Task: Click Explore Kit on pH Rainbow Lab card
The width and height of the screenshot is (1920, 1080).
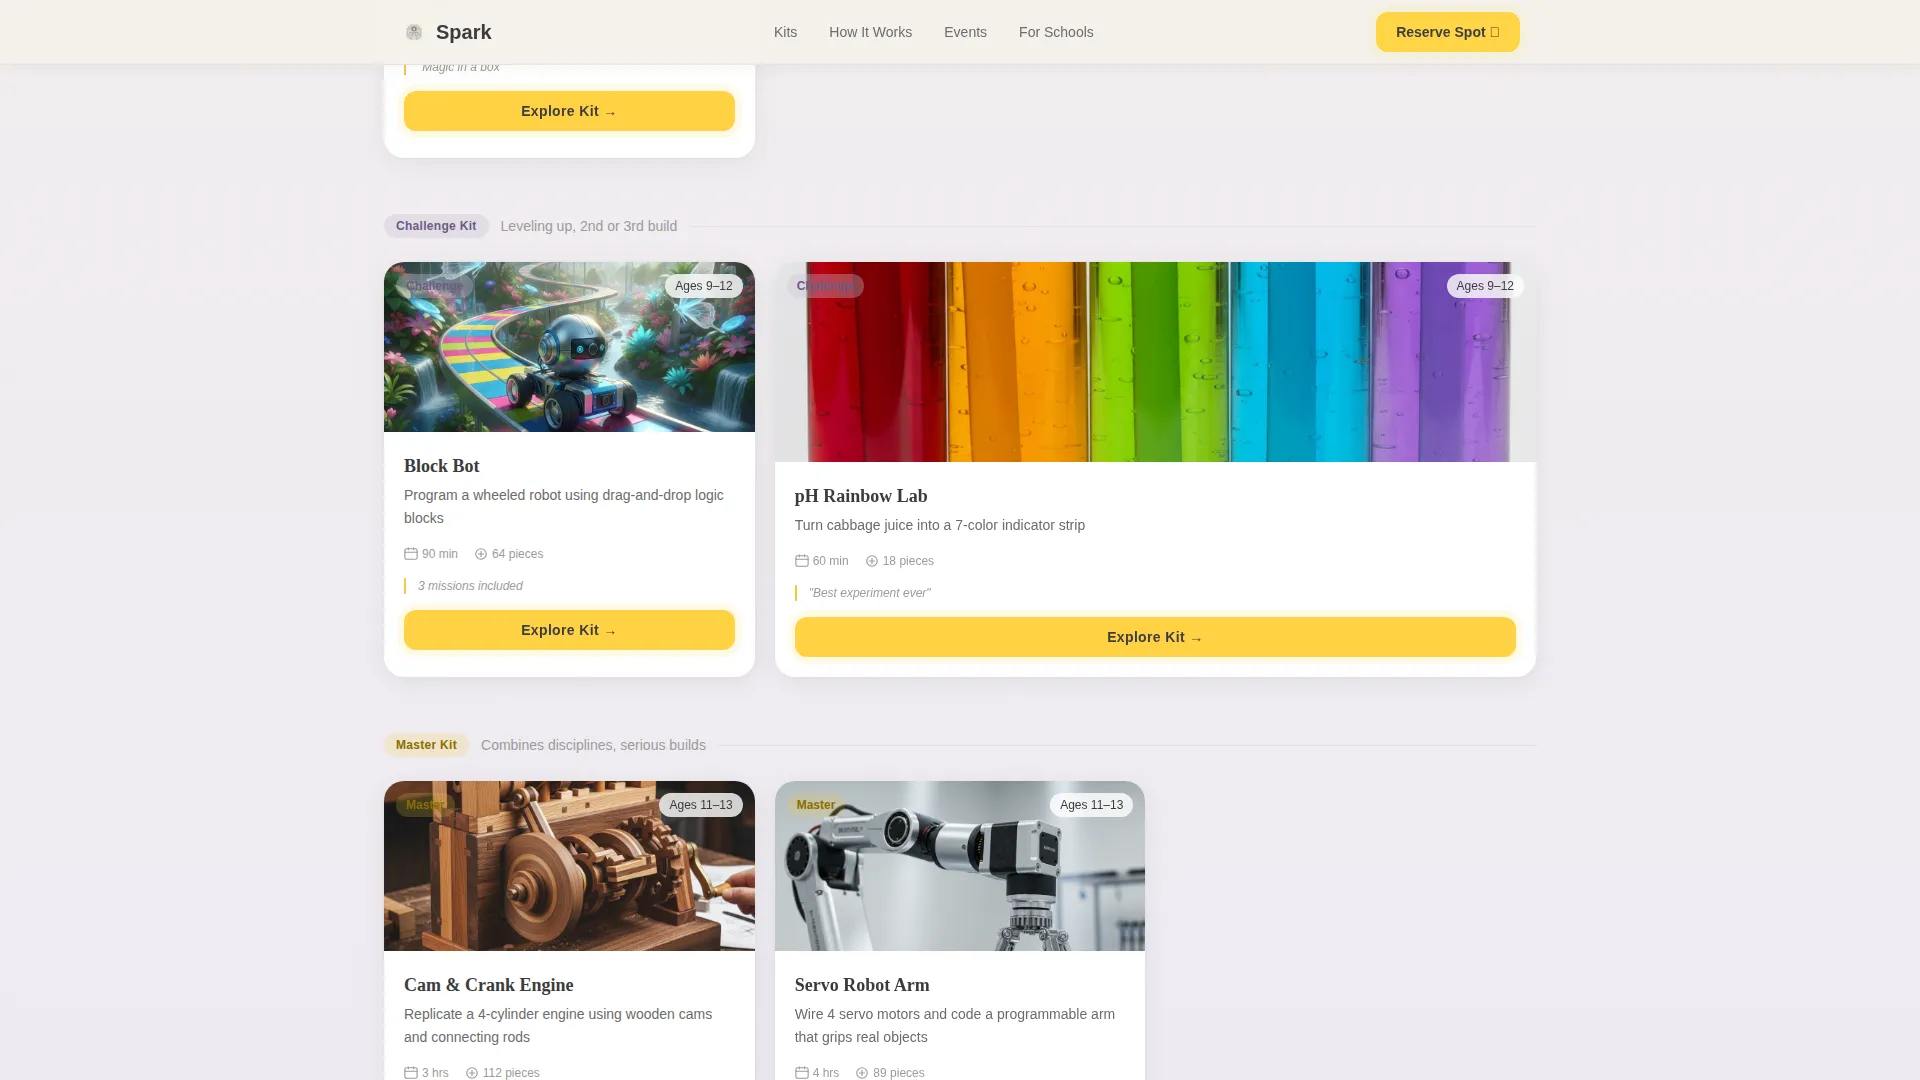Action: coord(1155,637)
